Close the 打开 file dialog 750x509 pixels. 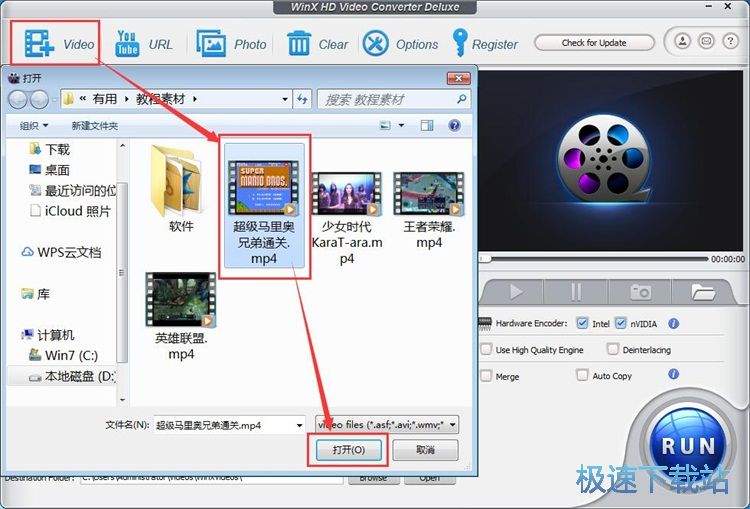coord(459,78)
